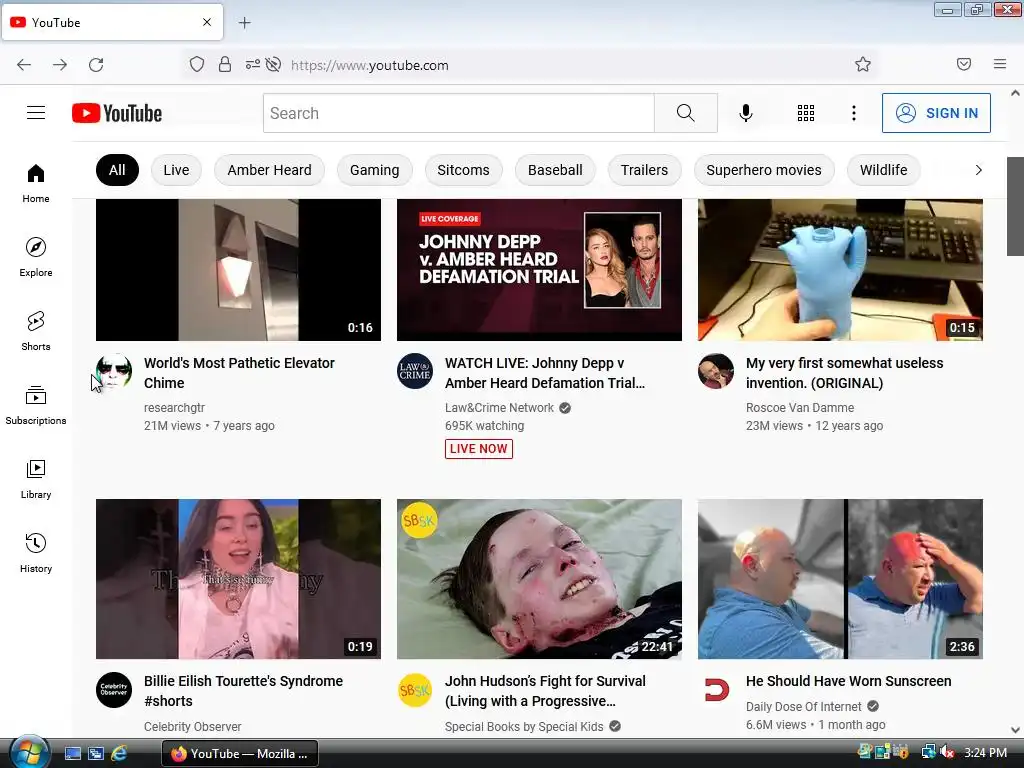This screenshot has width=1024, height=768.
Task: Open John Hudson's Fight for Survival title
Action: pos(545,691)
